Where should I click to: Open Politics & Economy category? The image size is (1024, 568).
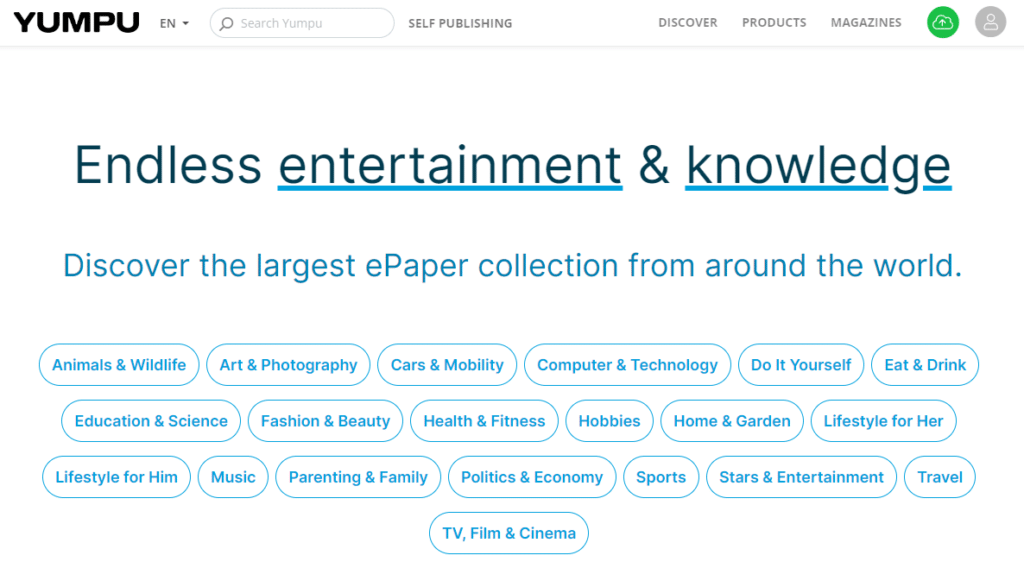pos(532,477)
